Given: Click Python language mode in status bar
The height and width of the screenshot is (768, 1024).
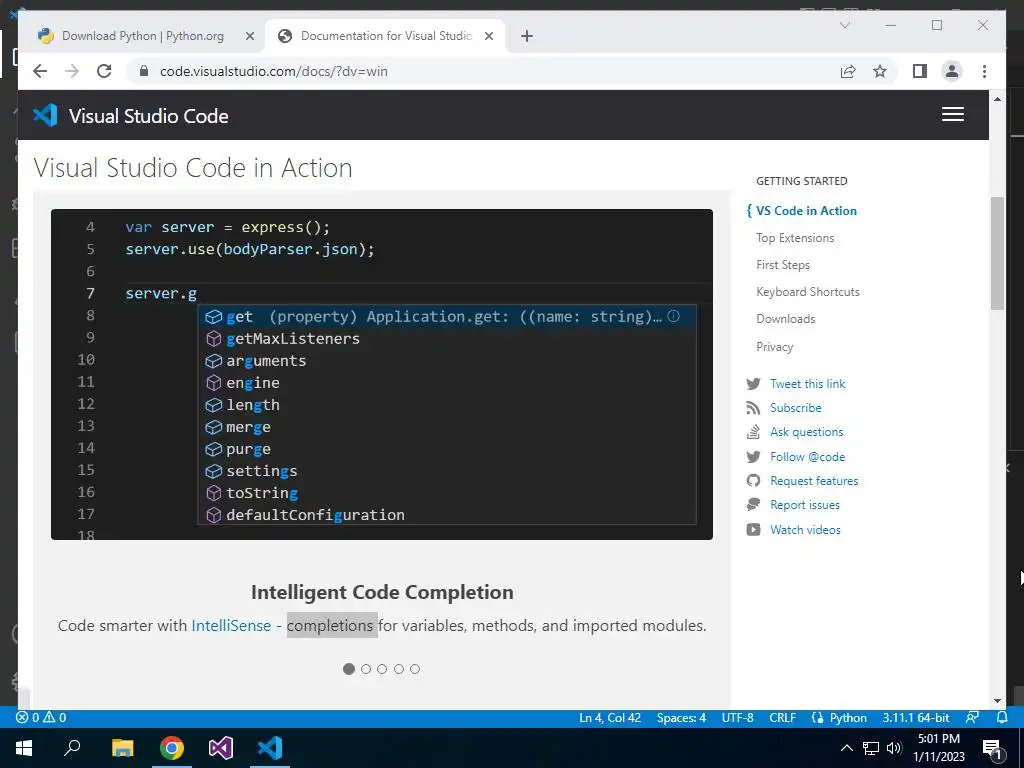Looking at the screenshot, I should (x=848, y=717).
